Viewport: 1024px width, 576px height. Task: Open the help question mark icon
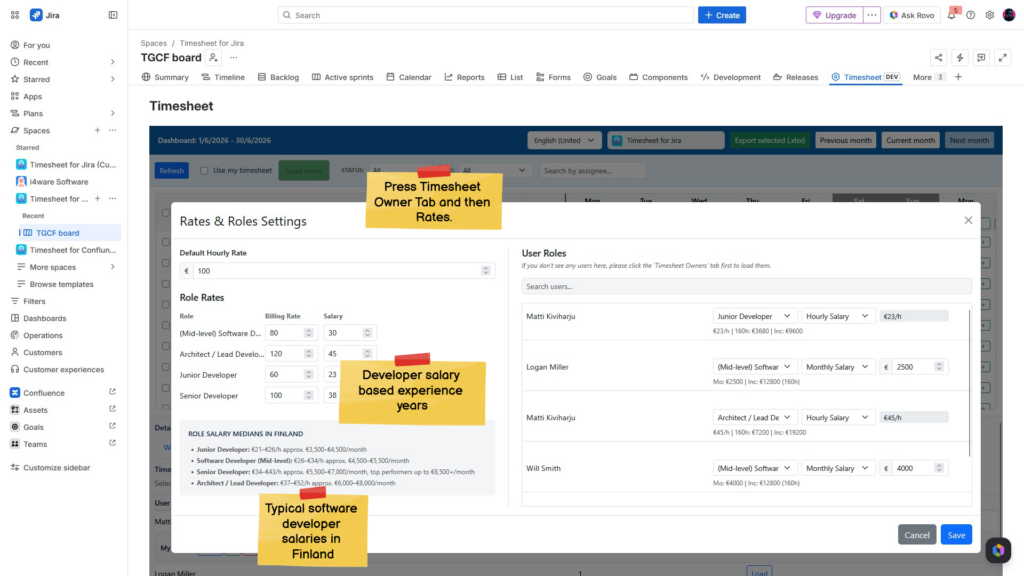point(970,15)
